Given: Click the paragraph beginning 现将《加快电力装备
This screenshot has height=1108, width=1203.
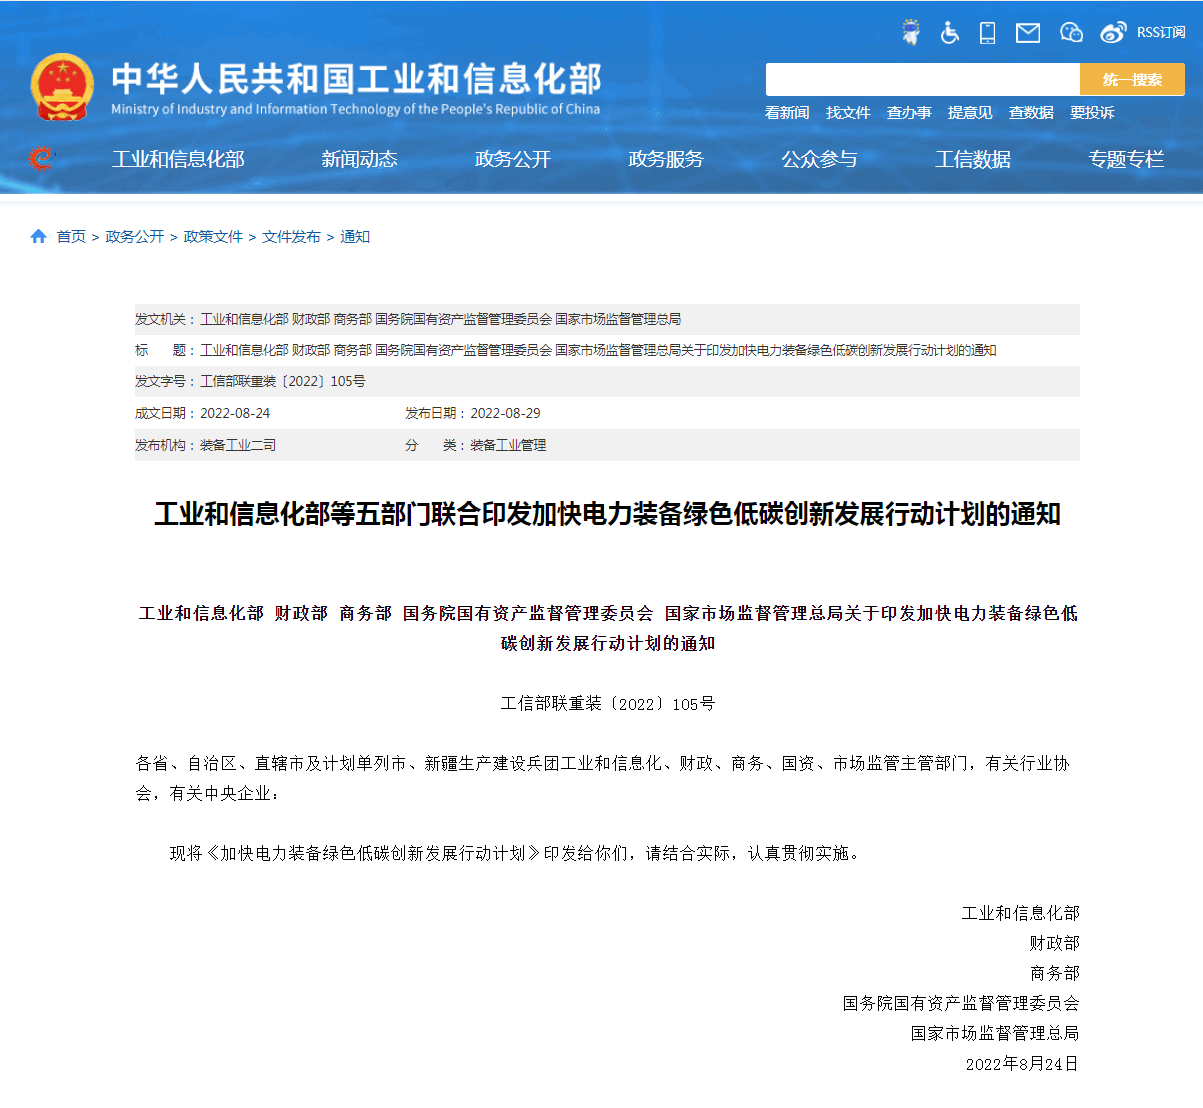Looking at the screenshot, I should coord(516,853).
